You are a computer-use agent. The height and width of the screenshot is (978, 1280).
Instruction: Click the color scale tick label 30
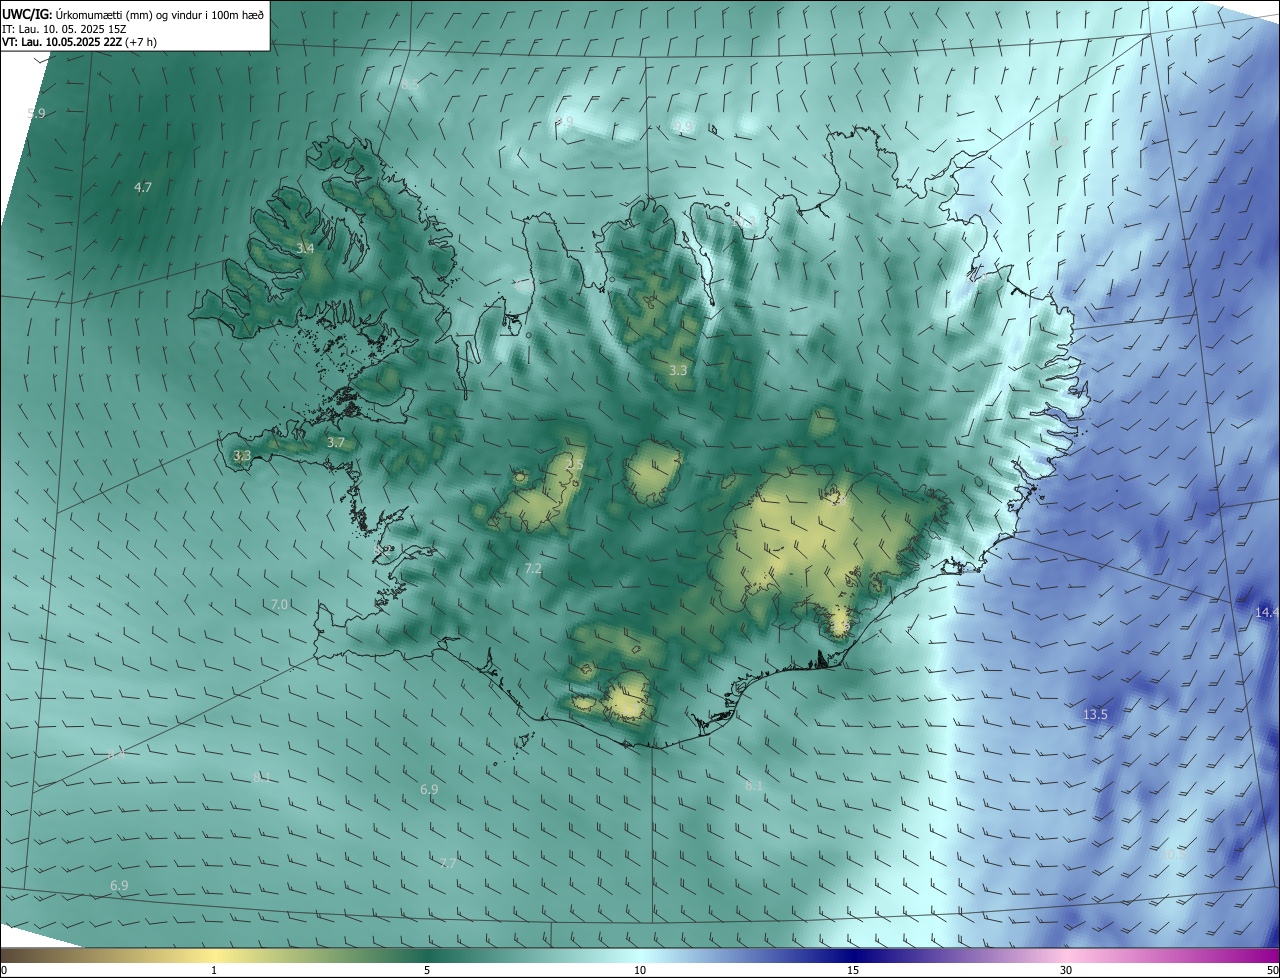(1066, 970)
